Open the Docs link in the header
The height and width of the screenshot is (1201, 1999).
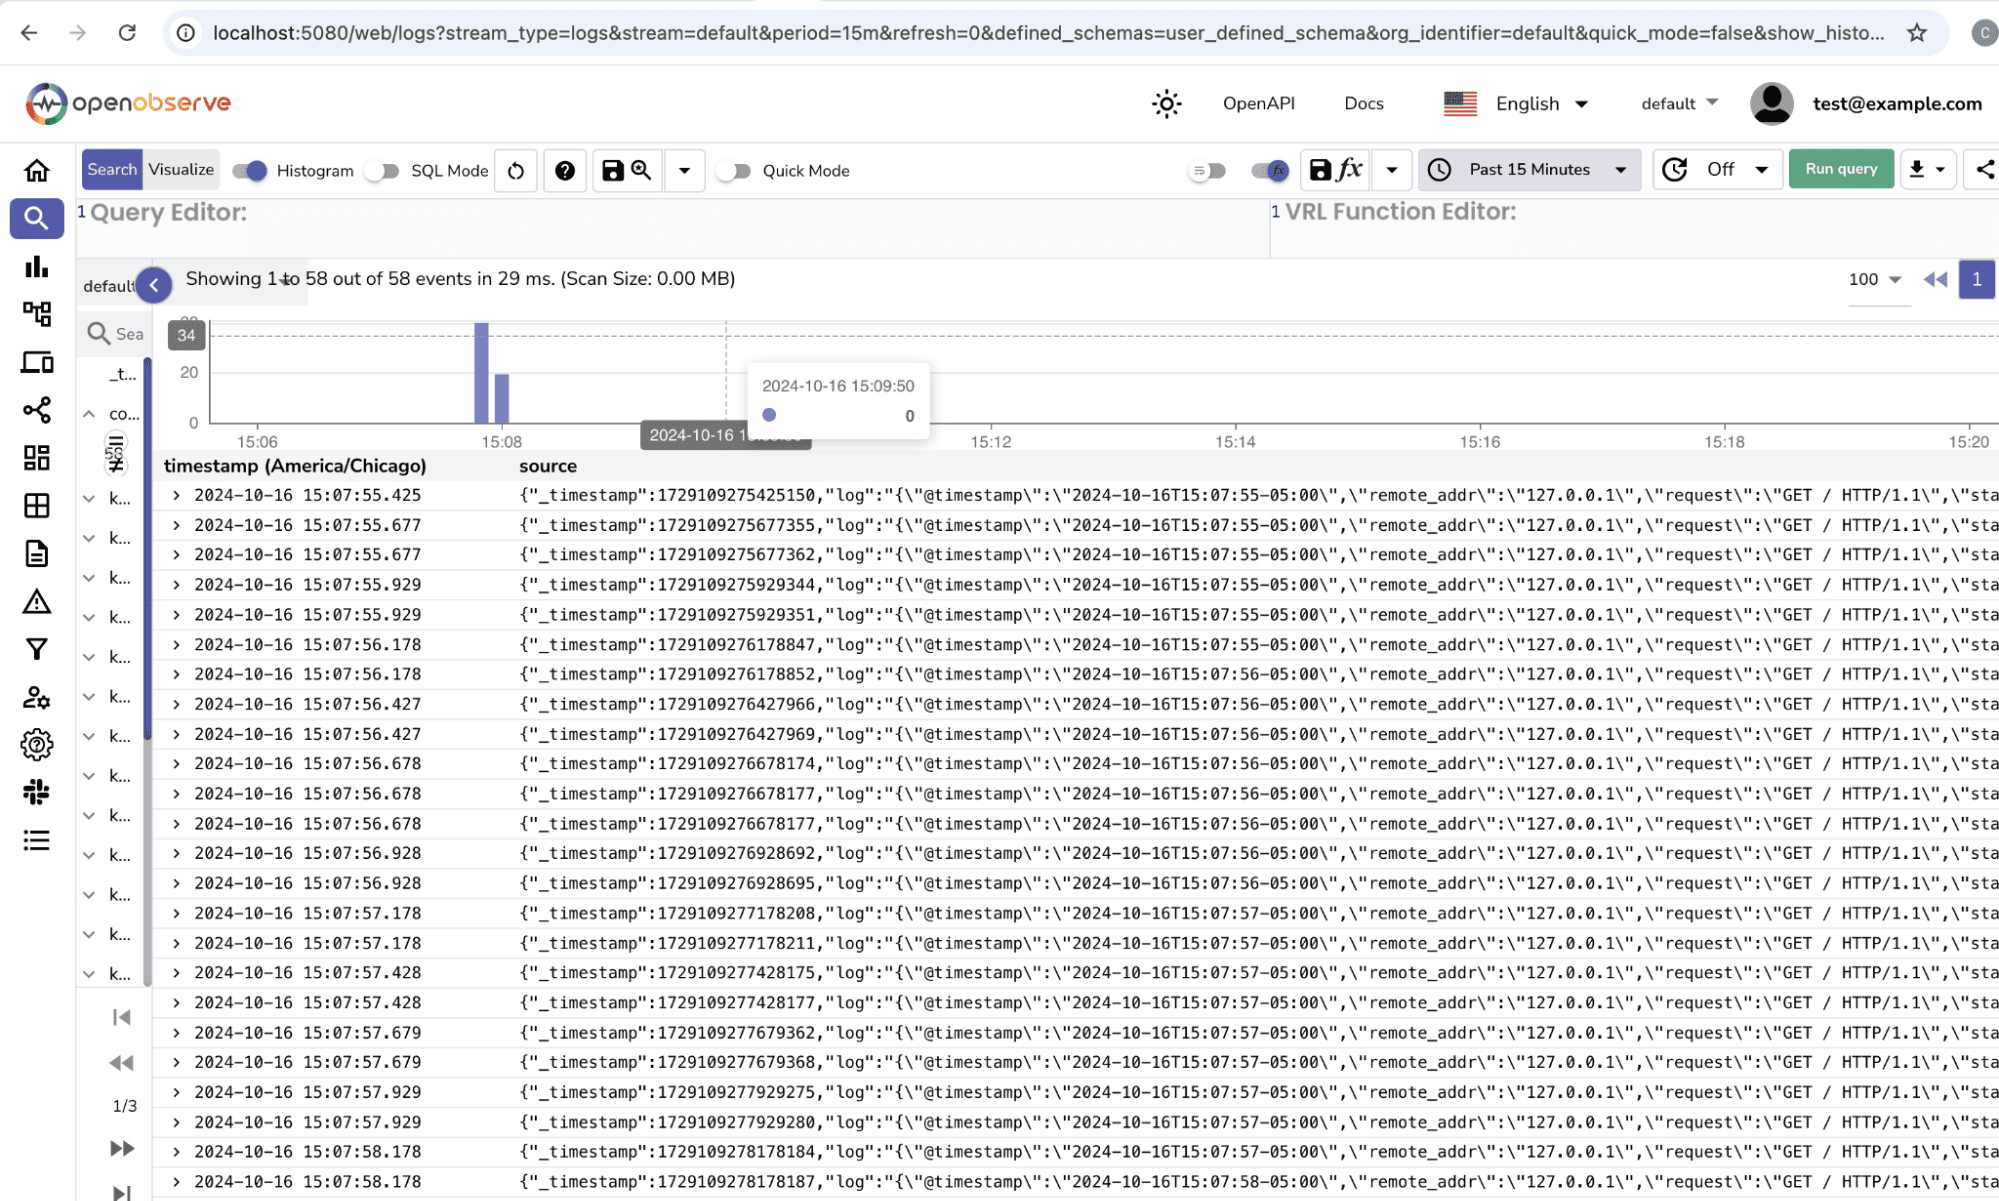pos(1363,103)
